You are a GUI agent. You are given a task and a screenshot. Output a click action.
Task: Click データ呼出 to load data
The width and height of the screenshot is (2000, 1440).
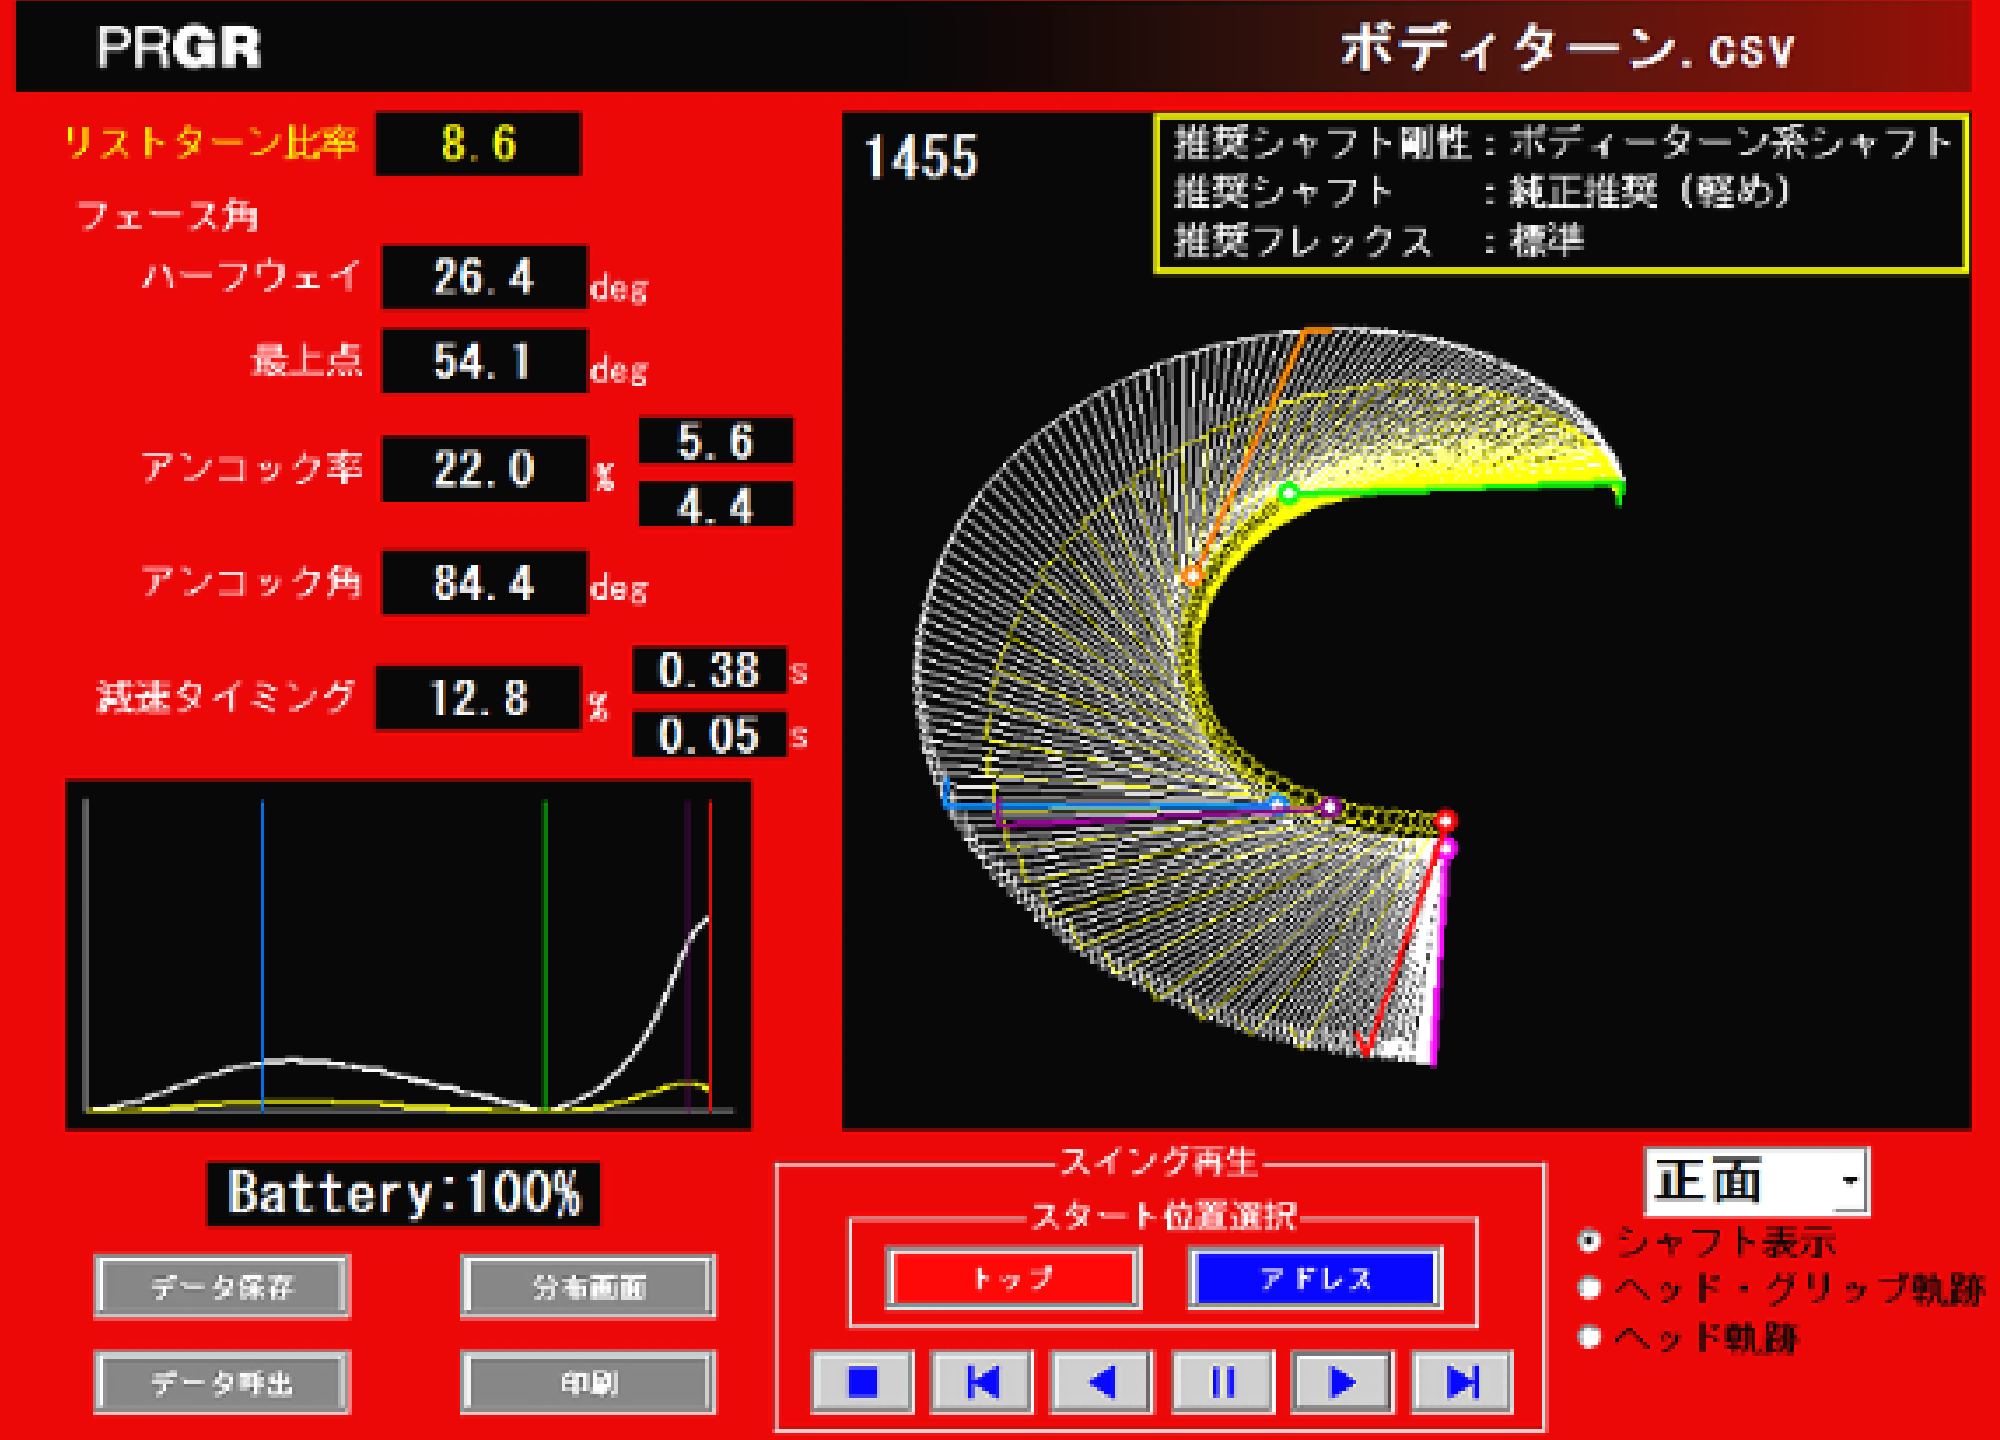pyautogui.click(x=222, y=1382)
